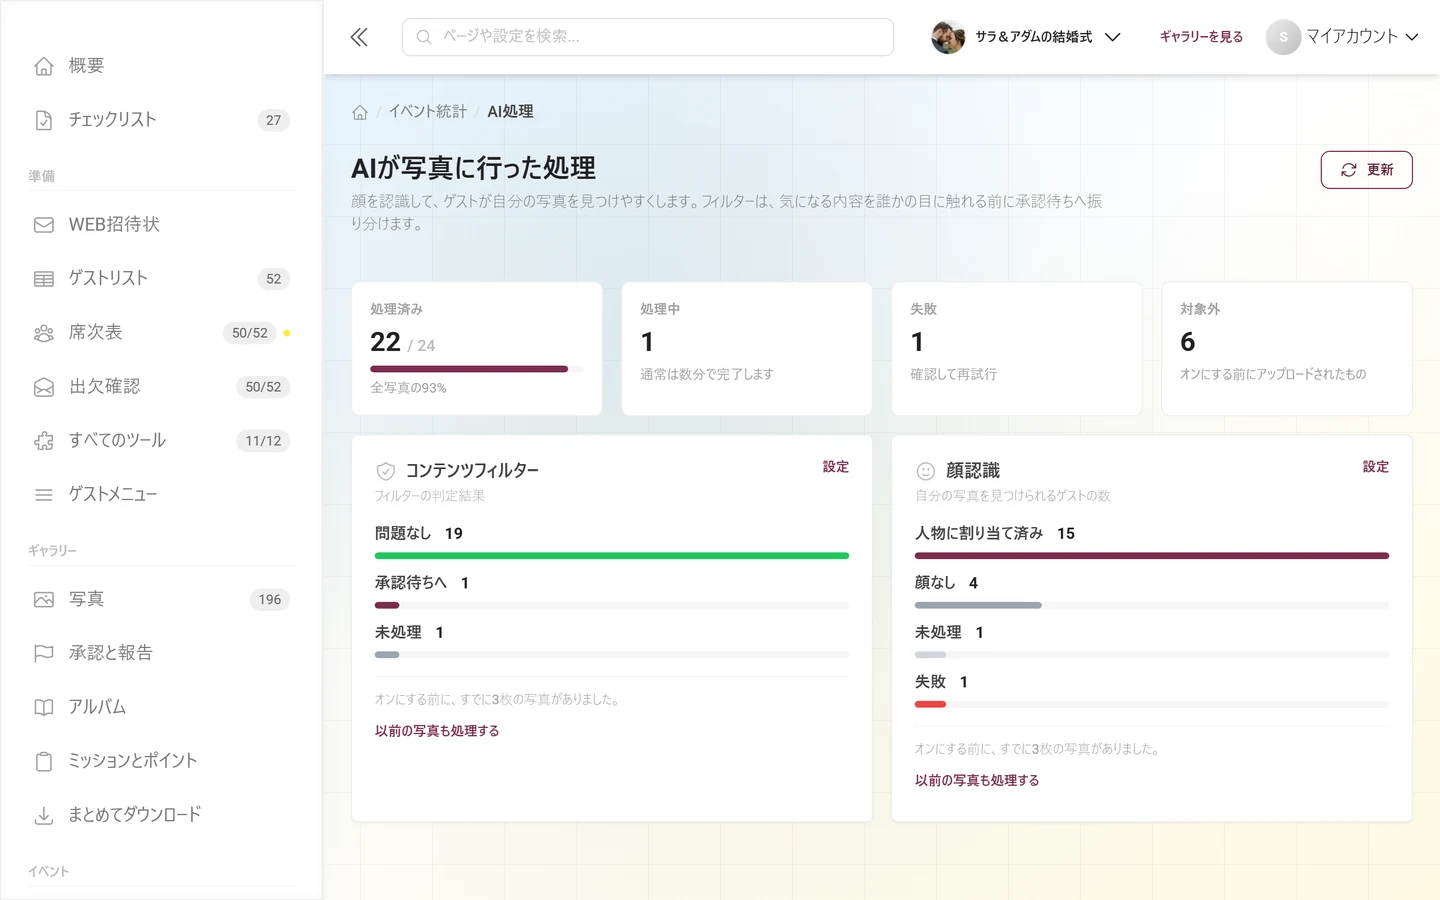Click the WEB招待状 envelope icon

click(44, 225)
